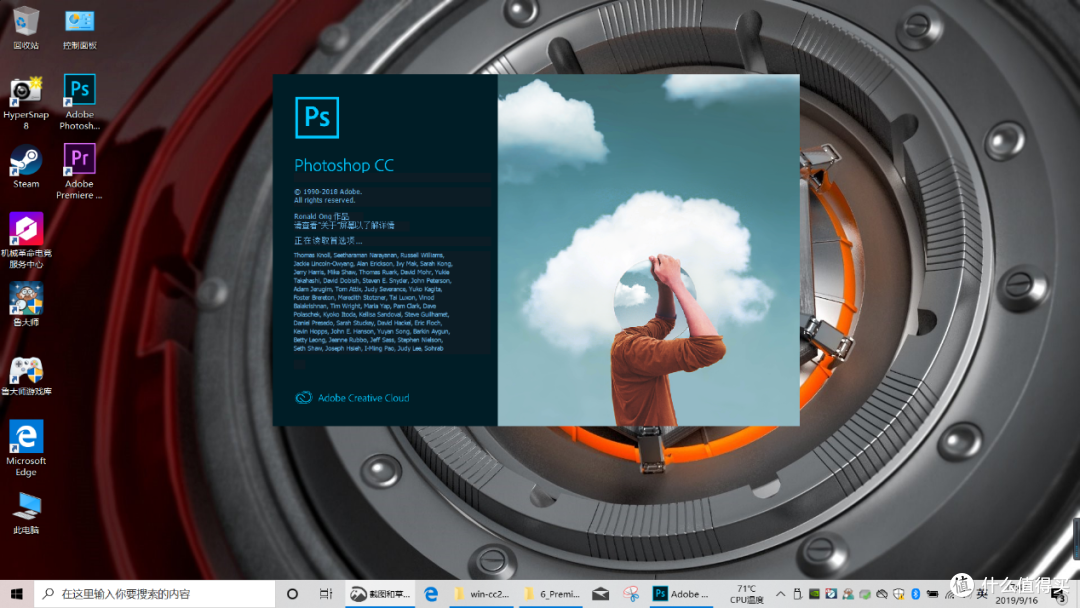
Task: Switch to the 6_Premi folder taskbar window
Action: (551, 594)
